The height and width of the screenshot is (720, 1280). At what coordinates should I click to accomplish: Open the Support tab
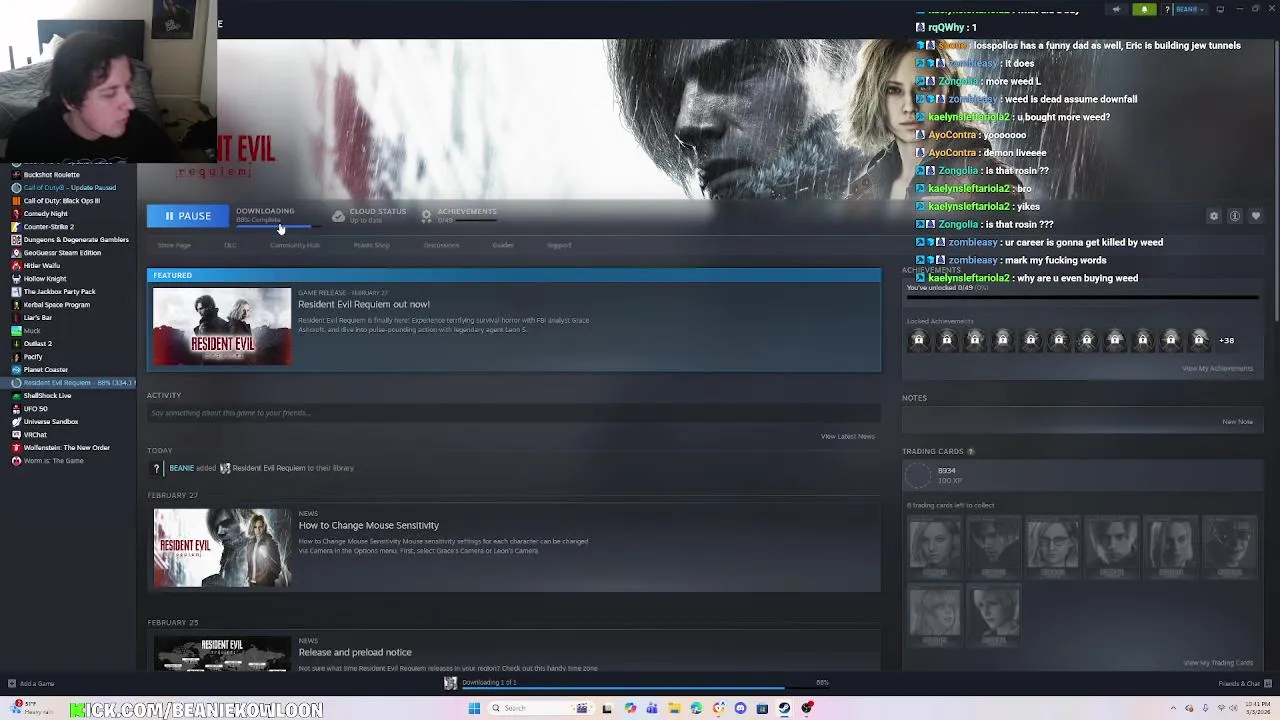coord(559,245)
